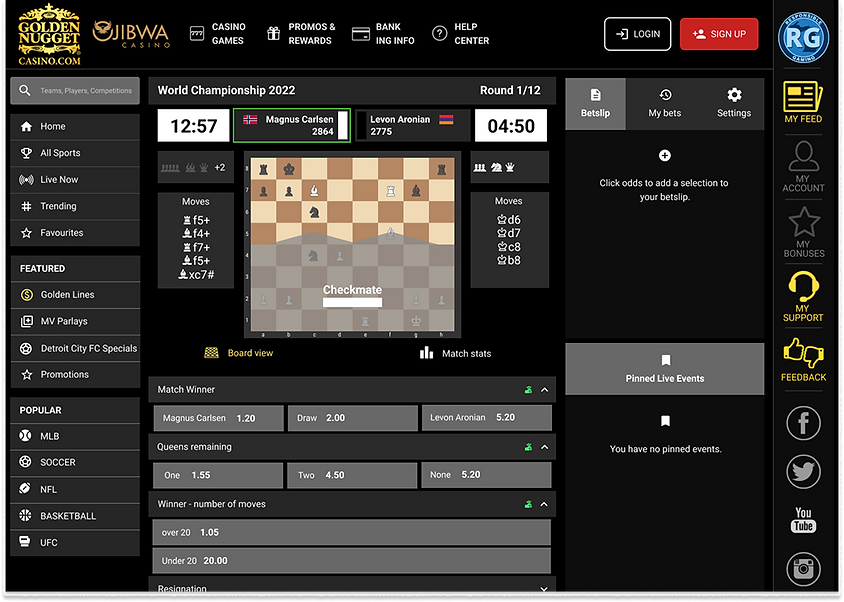Open My Feed from the right rail
Image resolution: width=844 pixels, height=602 pixels.
803,102
